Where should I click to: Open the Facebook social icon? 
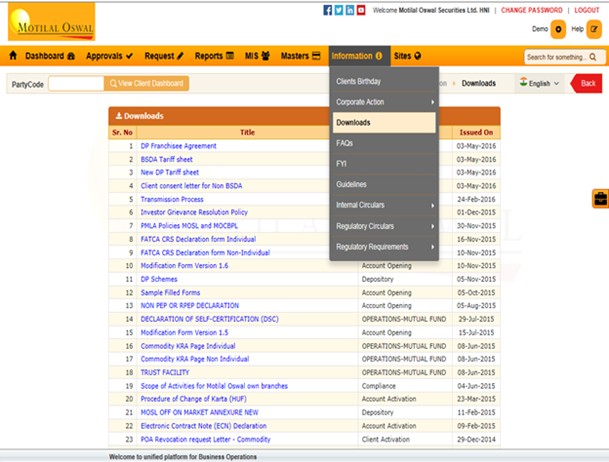327,10
